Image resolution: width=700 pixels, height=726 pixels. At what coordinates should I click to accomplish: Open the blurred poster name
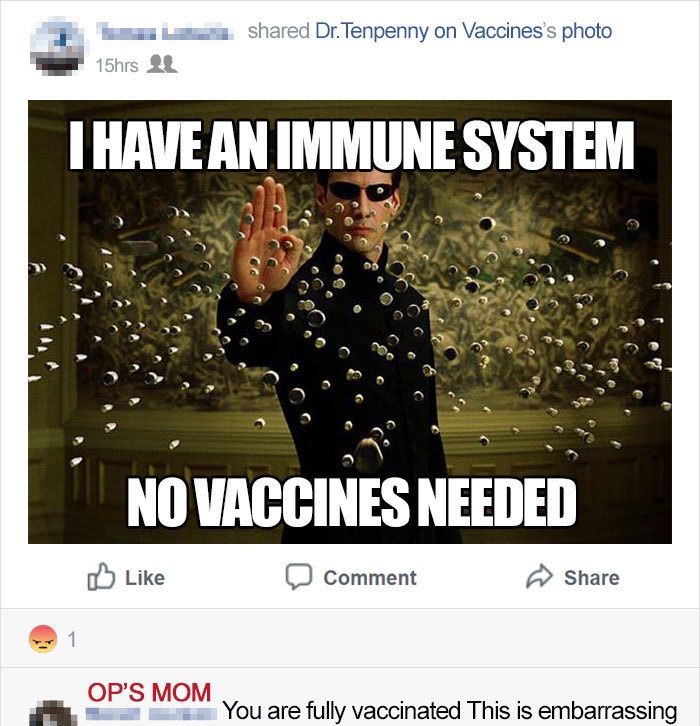click(x=165, y=32)
